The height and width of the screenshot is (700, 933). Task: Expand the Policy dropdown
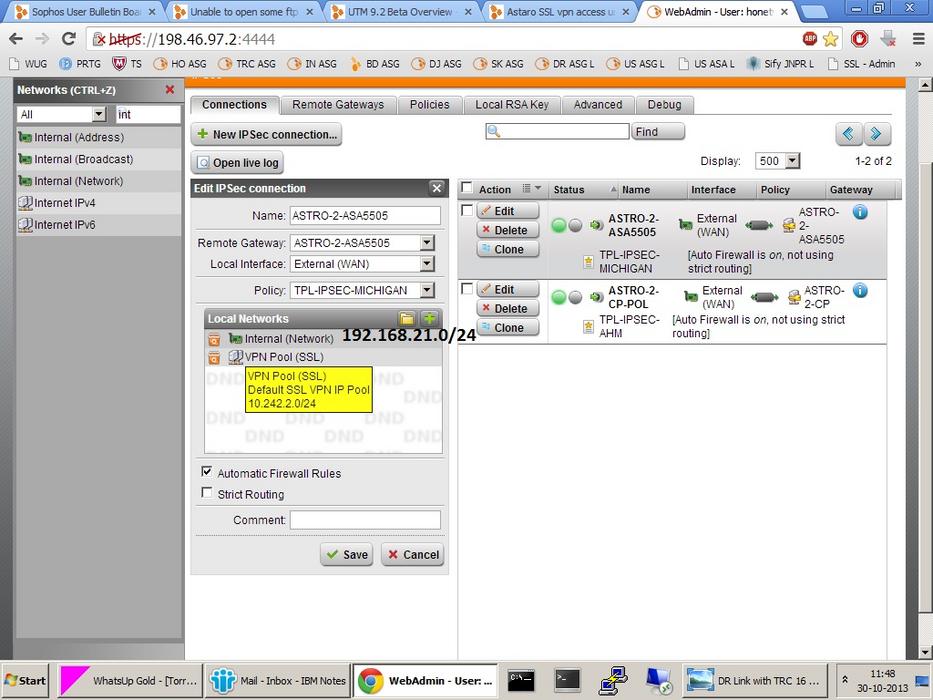pyautogui.click(x=427, y=290)
